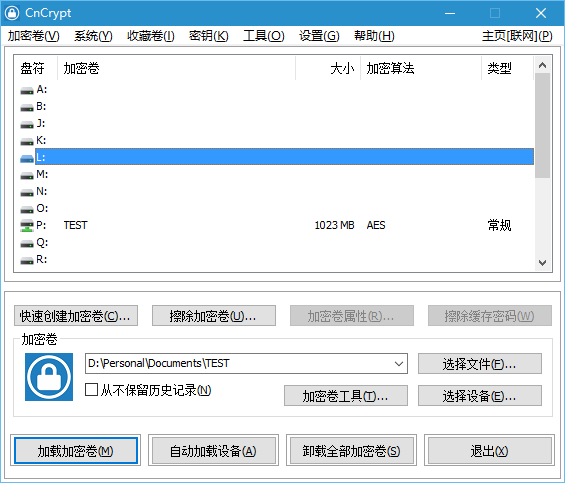Select the drive icon for Q:
This screenshot has width=565, height=483.
pyautogui.click(x=27, y=243)
